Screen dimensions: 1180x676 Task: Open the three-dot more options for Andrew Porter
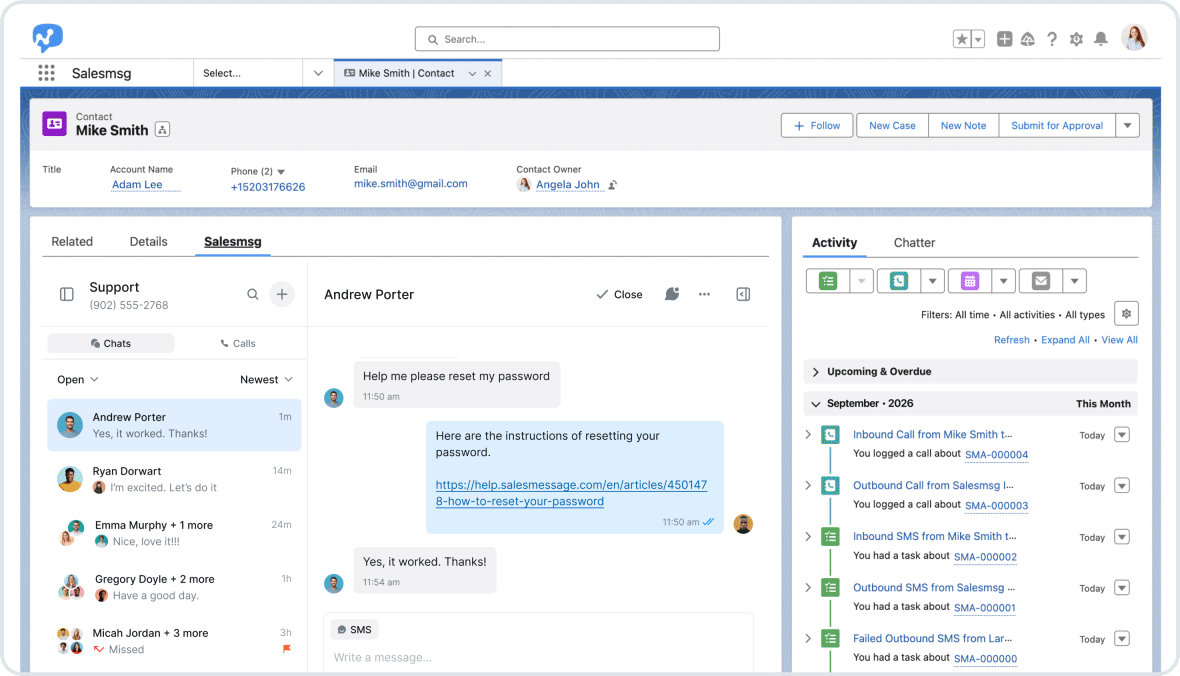(x=704, y=294)
